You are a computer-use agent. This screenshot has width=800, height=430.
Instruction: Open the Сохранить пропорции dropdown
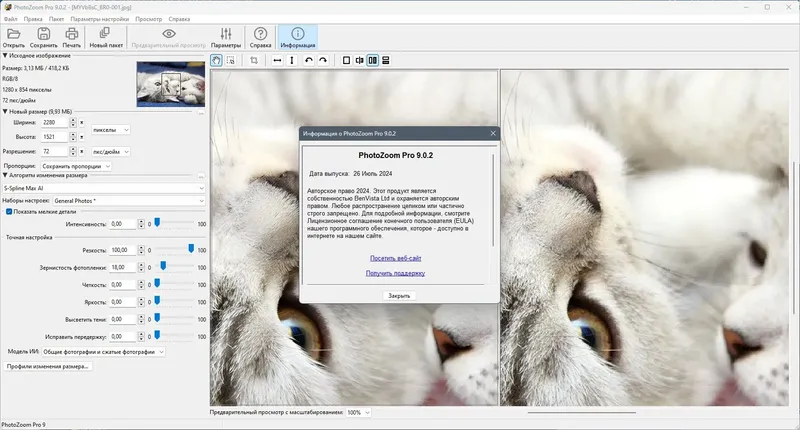point(76,166)
